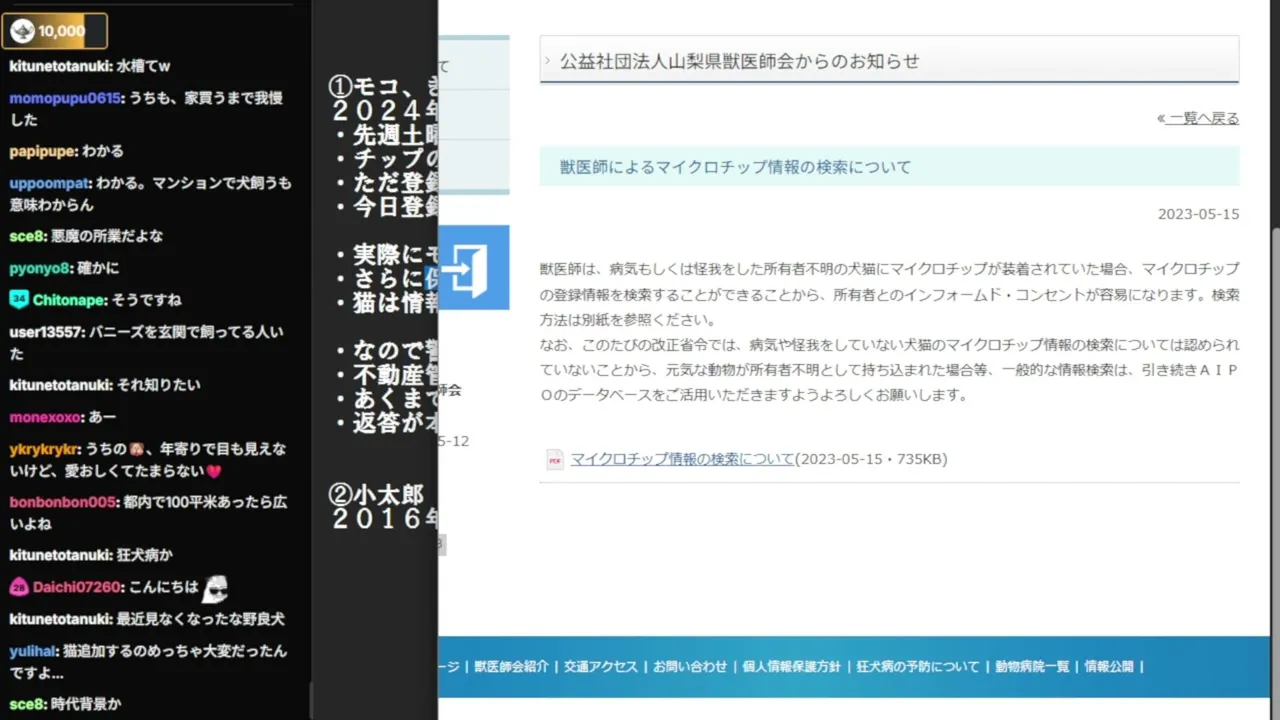This screenshot has width=1280, height=720.
Task: Open the PDF file icon beside the microchip link
Action: click(555, 460)
